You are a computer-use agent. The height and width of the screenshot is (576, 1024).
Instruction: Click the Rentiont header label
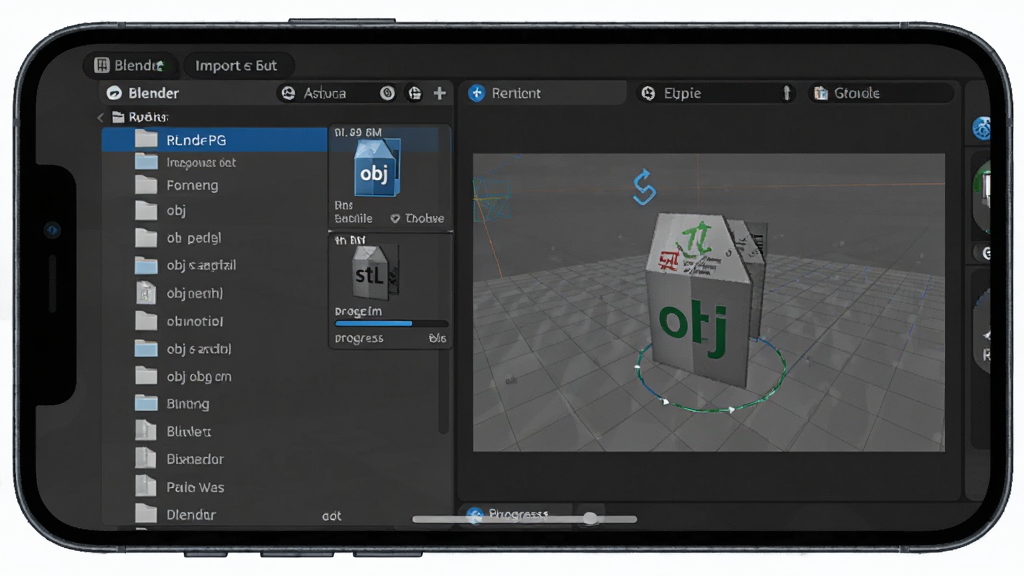click(516, 93)
